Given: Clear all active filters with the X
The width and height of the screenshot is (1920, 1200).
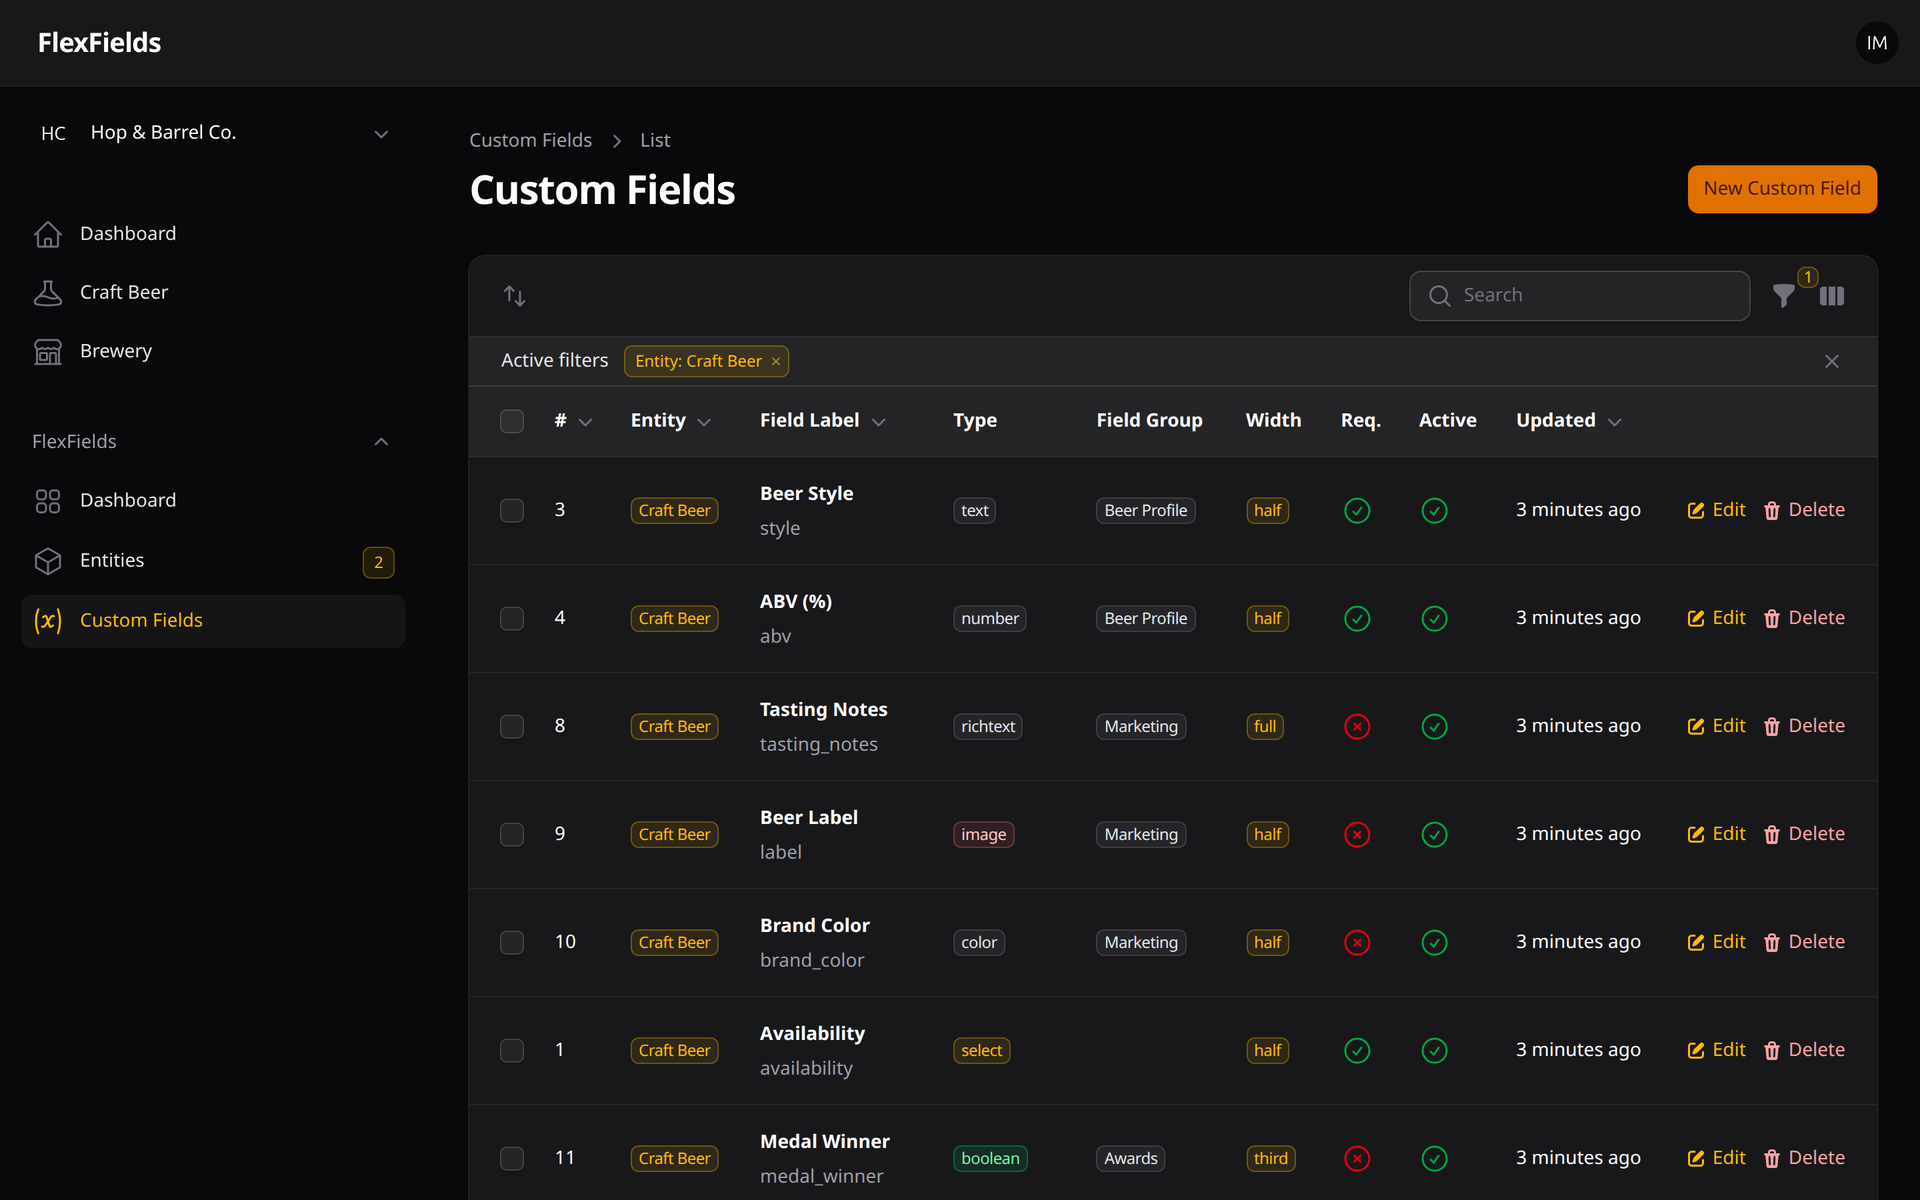Looking at the screenshot, I should (x=1832, y=361).
